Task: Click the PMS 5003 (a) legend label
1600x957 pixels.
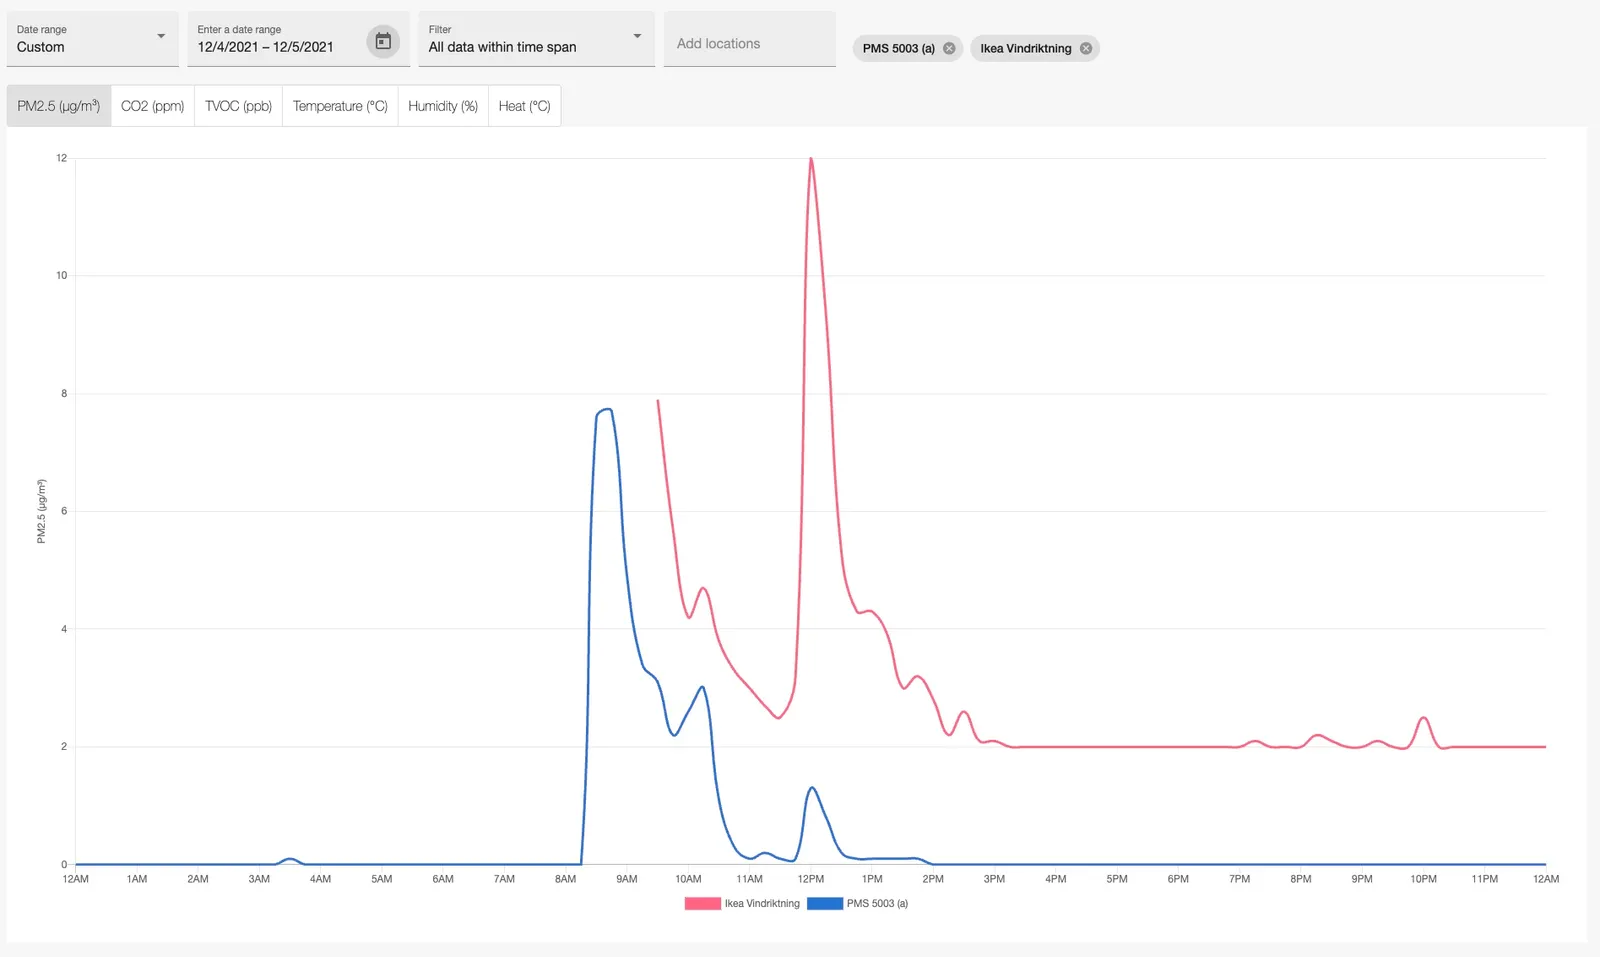Action: click(x=877, y=904)
